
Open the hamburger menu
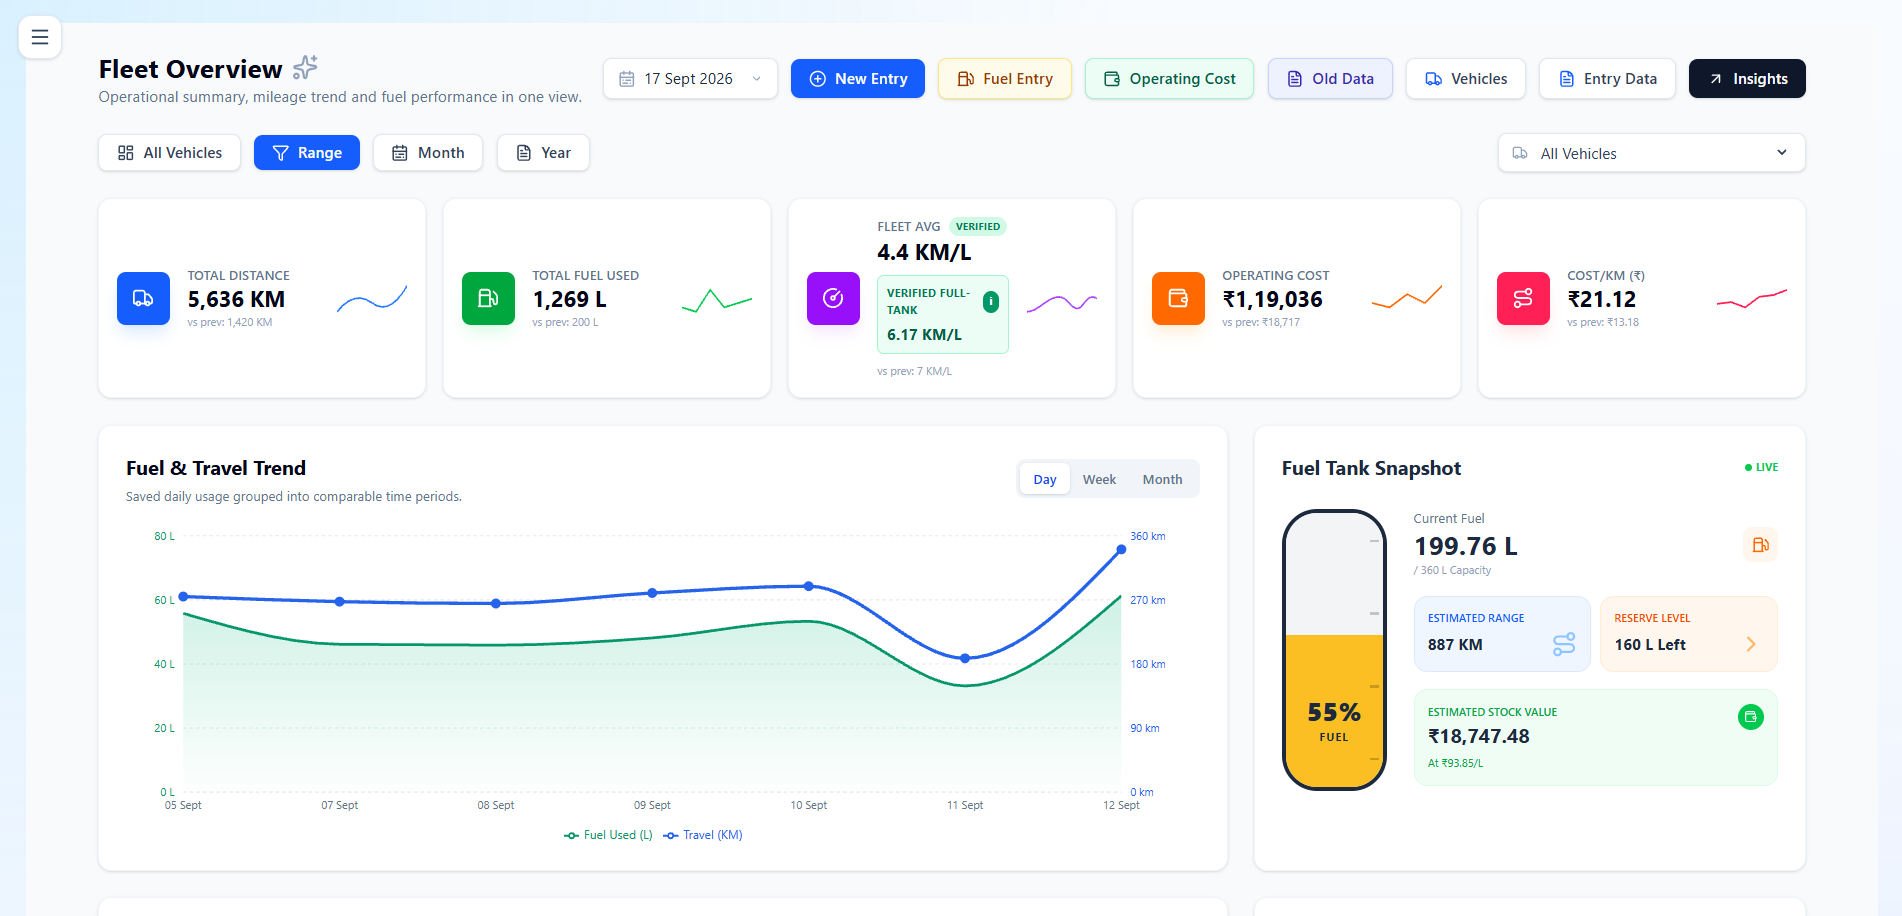[40, 38]
